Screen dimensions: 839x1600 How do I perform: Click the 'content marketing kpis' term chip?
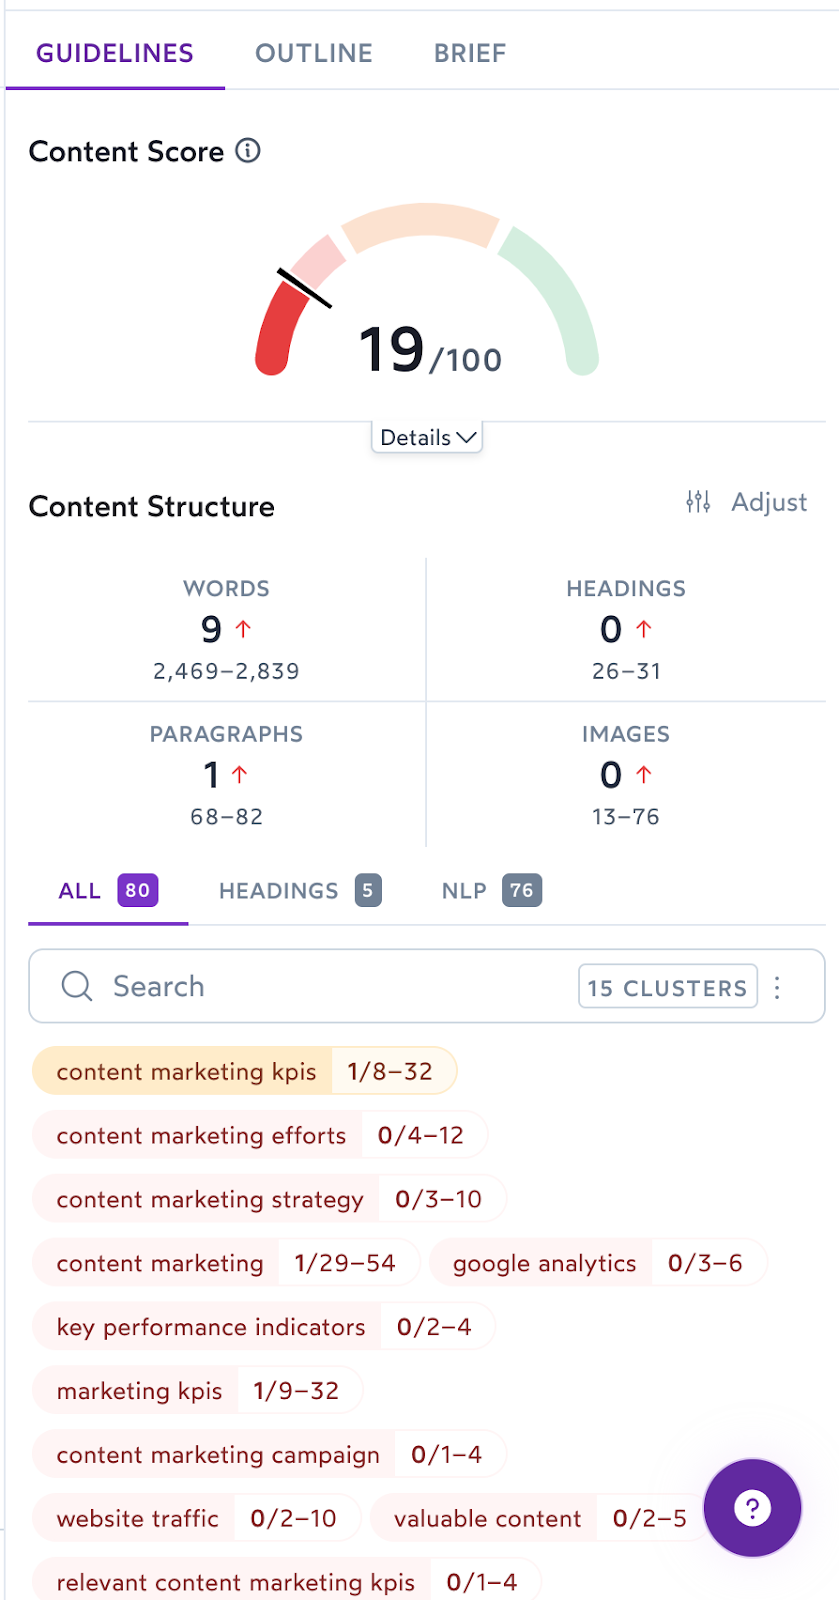pyautogui.click(x=186, y=1072)
